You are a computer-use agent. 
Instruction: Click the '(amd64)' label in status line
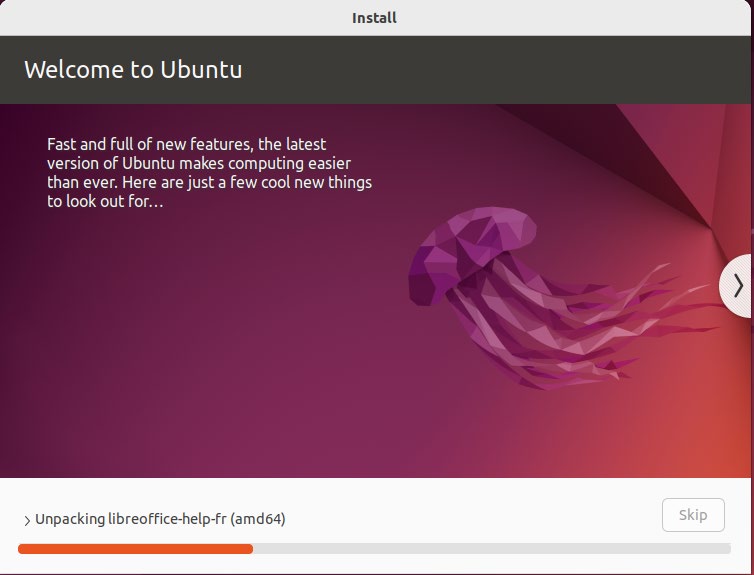(258, 519)
